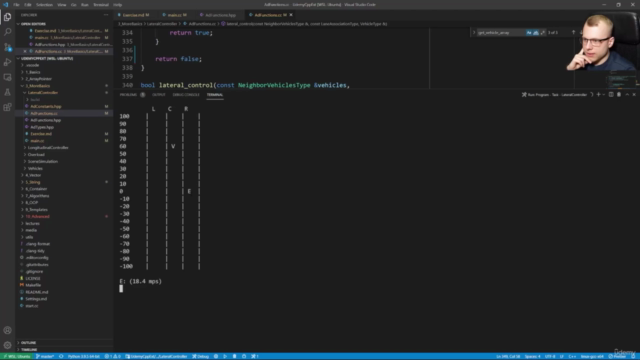Open the Accounts menu icon
640x360 pixels.
(x=7, y=330)
